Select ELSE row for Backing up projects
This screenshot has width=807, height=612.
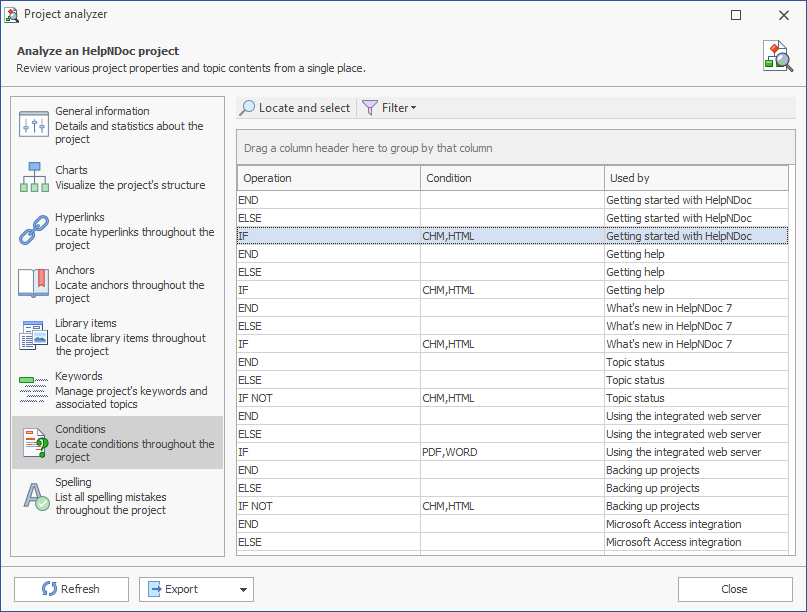513,488
